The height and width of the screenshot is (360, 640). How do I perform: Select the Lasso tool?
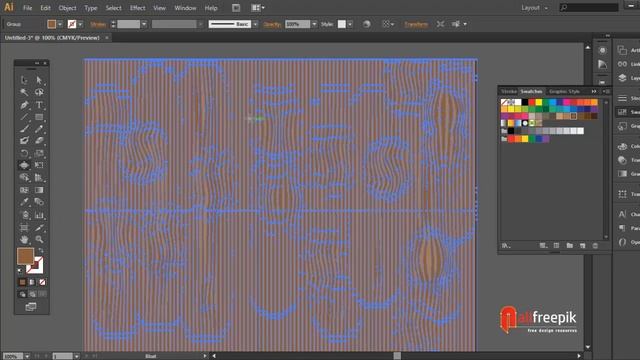pos(39,92)
